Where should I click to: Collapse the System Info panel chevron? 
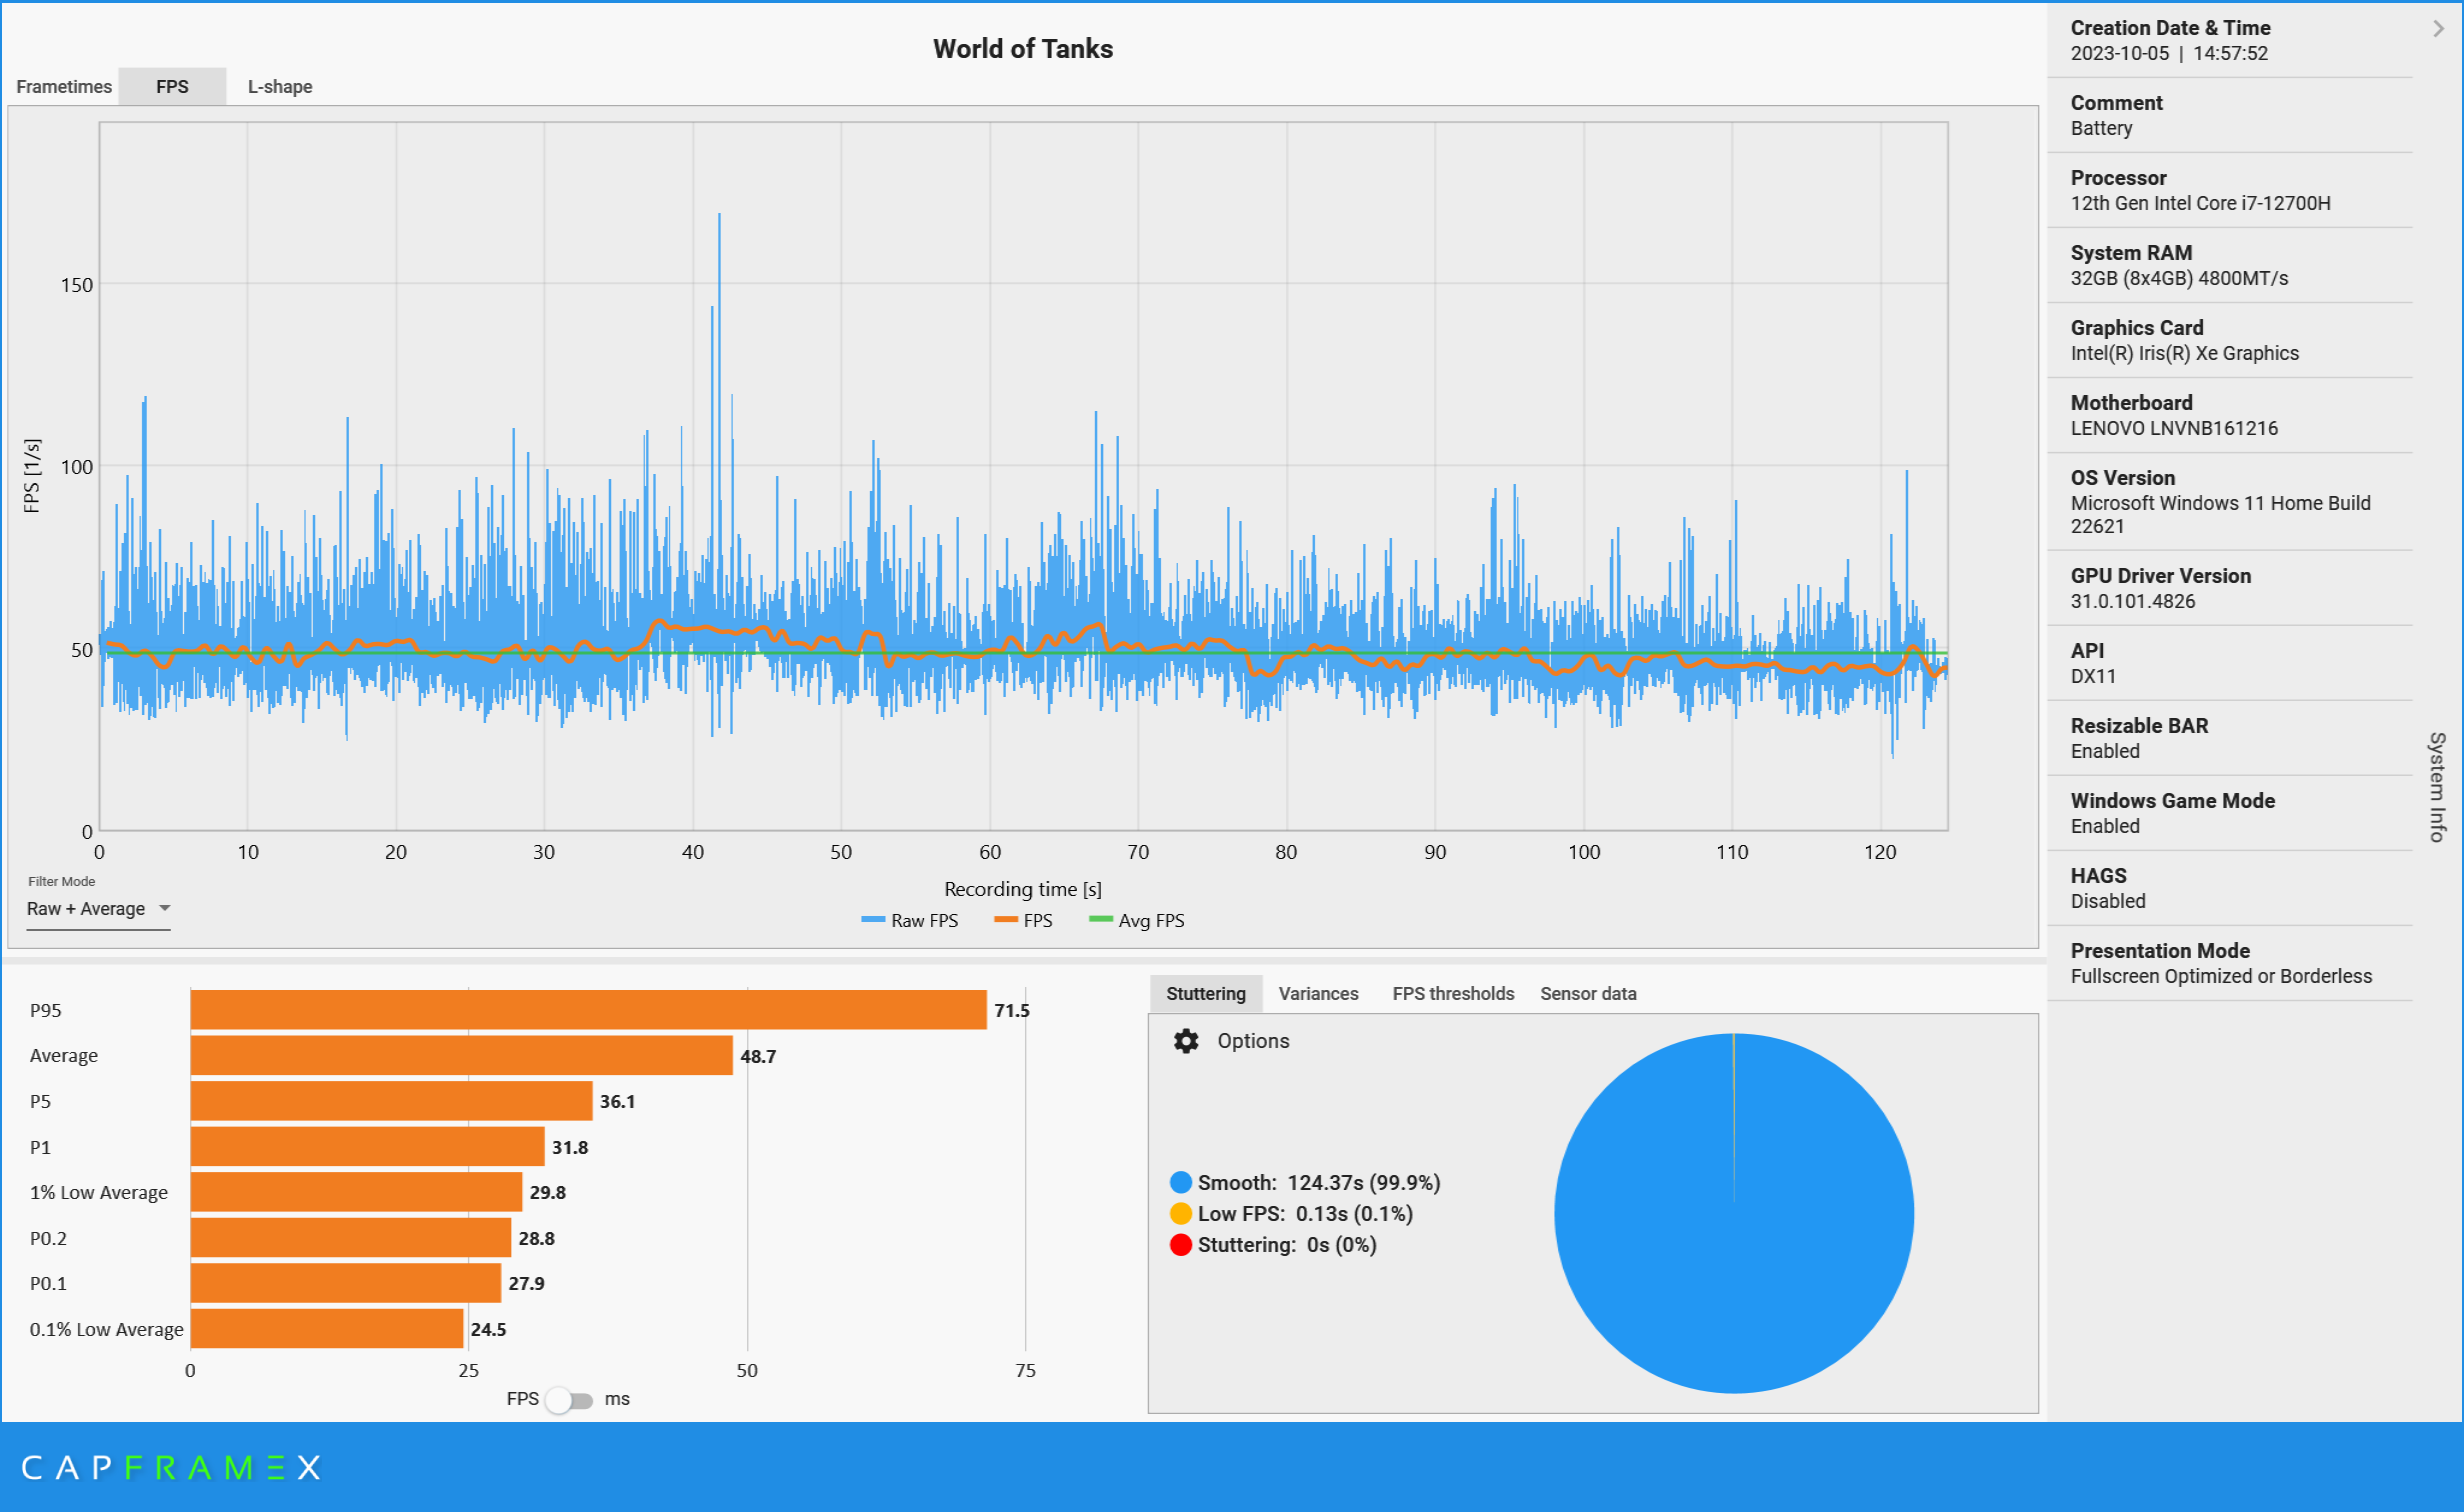click(2438, 29)
